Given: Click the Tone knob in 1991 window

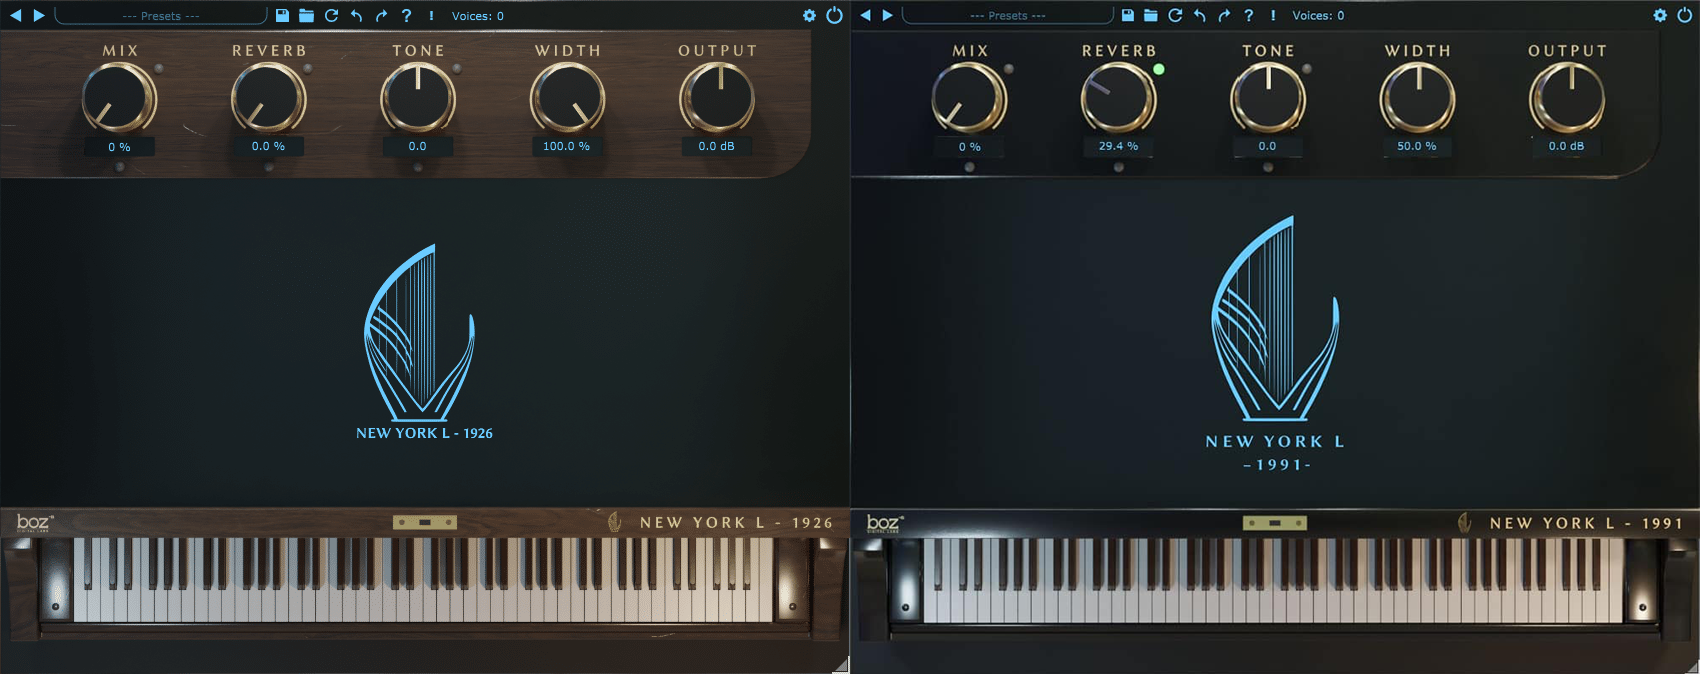Looking at the screenshot, I should coord(1267,98).
